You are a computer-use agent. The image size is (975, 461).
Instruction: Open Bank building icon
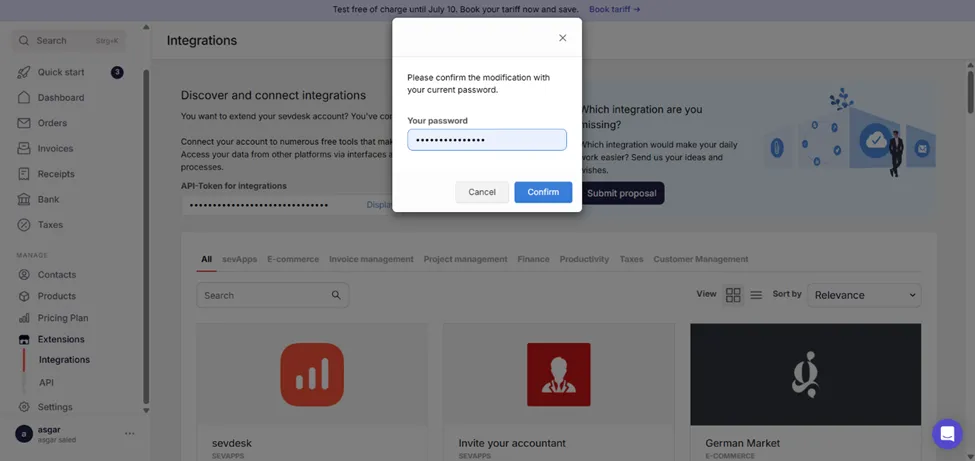click(24, 200)
